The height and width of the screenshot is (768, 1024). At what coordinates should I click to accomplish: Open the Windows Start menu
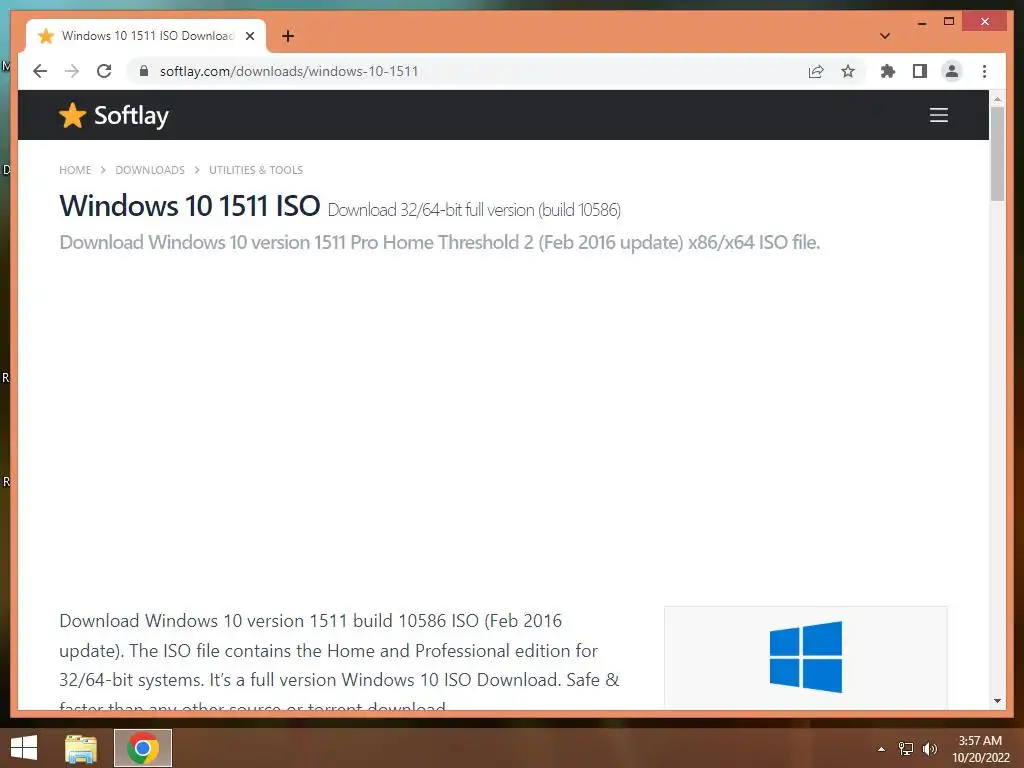(x=24, y=748)
